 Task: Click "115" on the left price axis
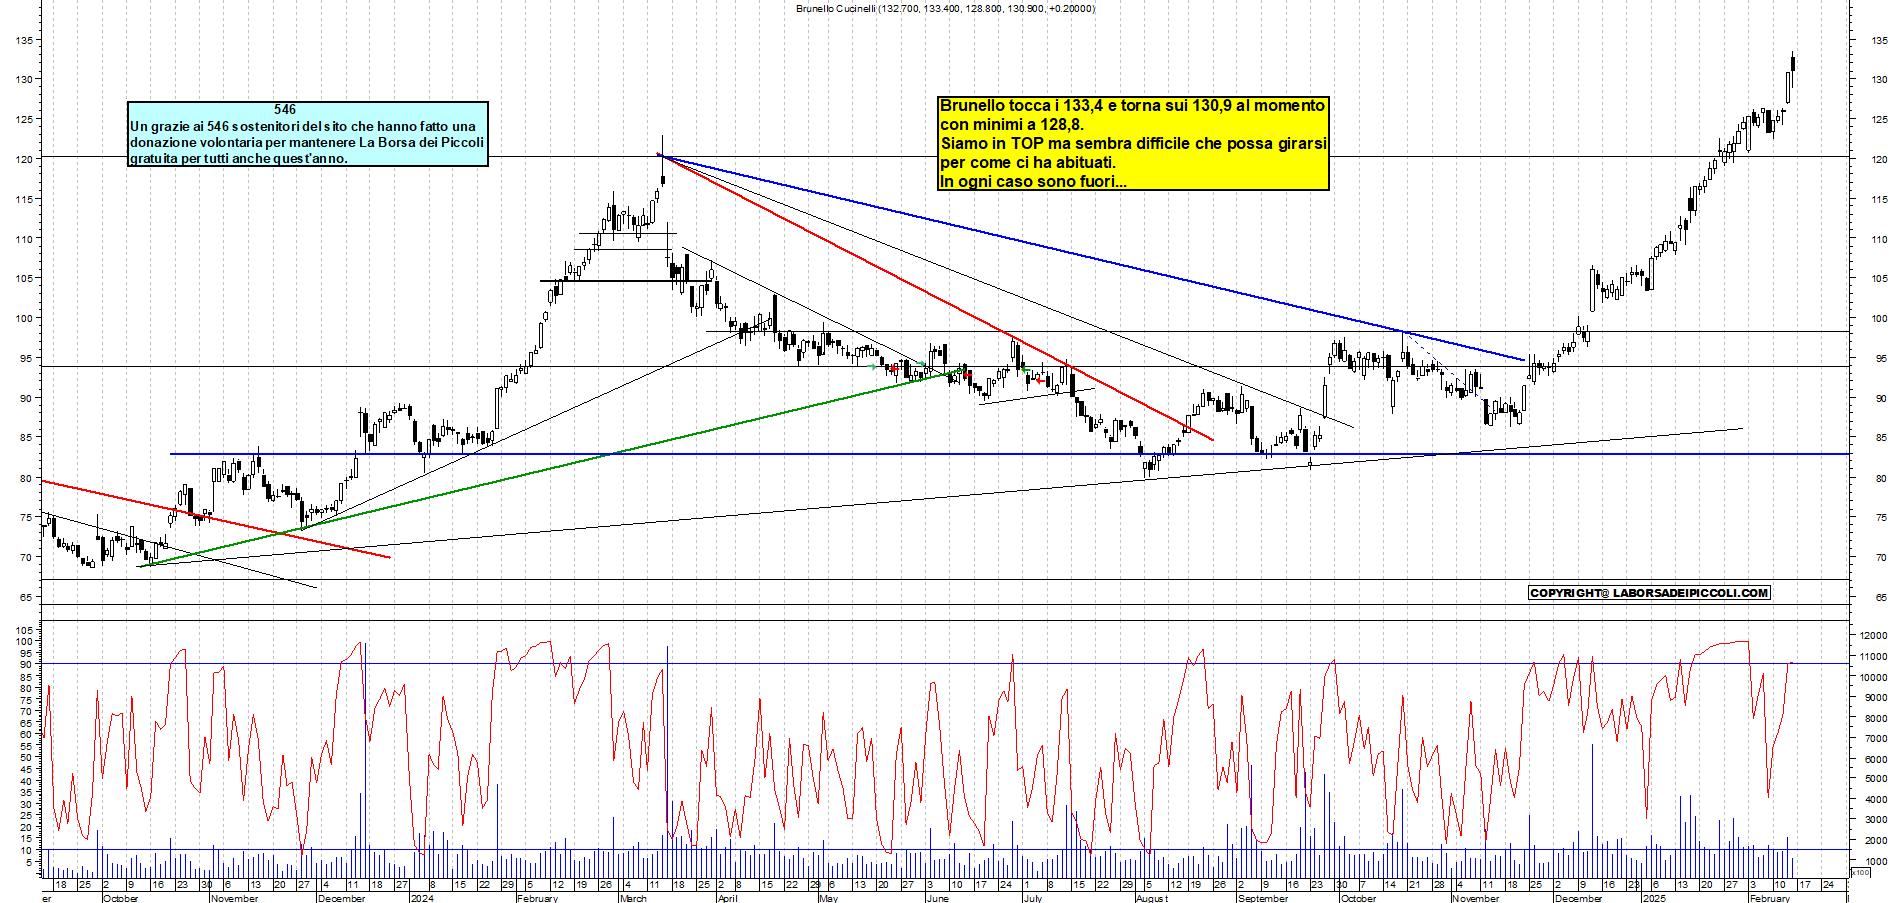pyautogui.click(x=24, y=199)
